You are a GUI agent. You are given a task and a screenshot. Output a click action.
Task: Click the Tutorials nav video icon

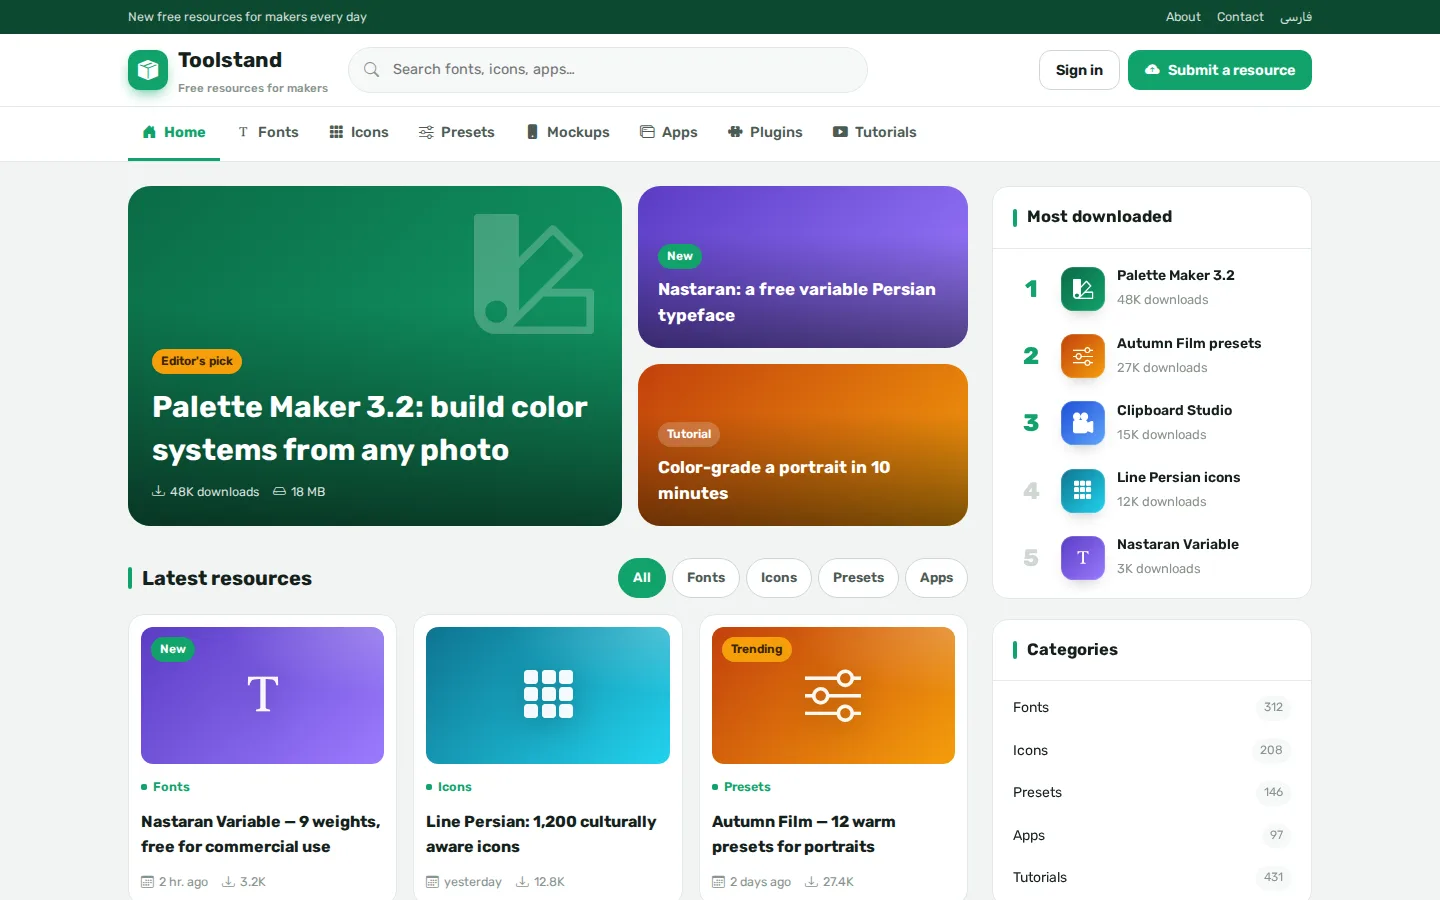tap(840, 132)
